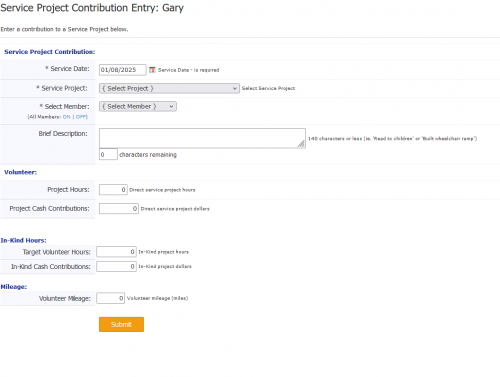Image resolution: width=500 pixels, height=377 pixels.
Task: Click the Project Cash Contributions field
Action: click(x=119, y=208)
